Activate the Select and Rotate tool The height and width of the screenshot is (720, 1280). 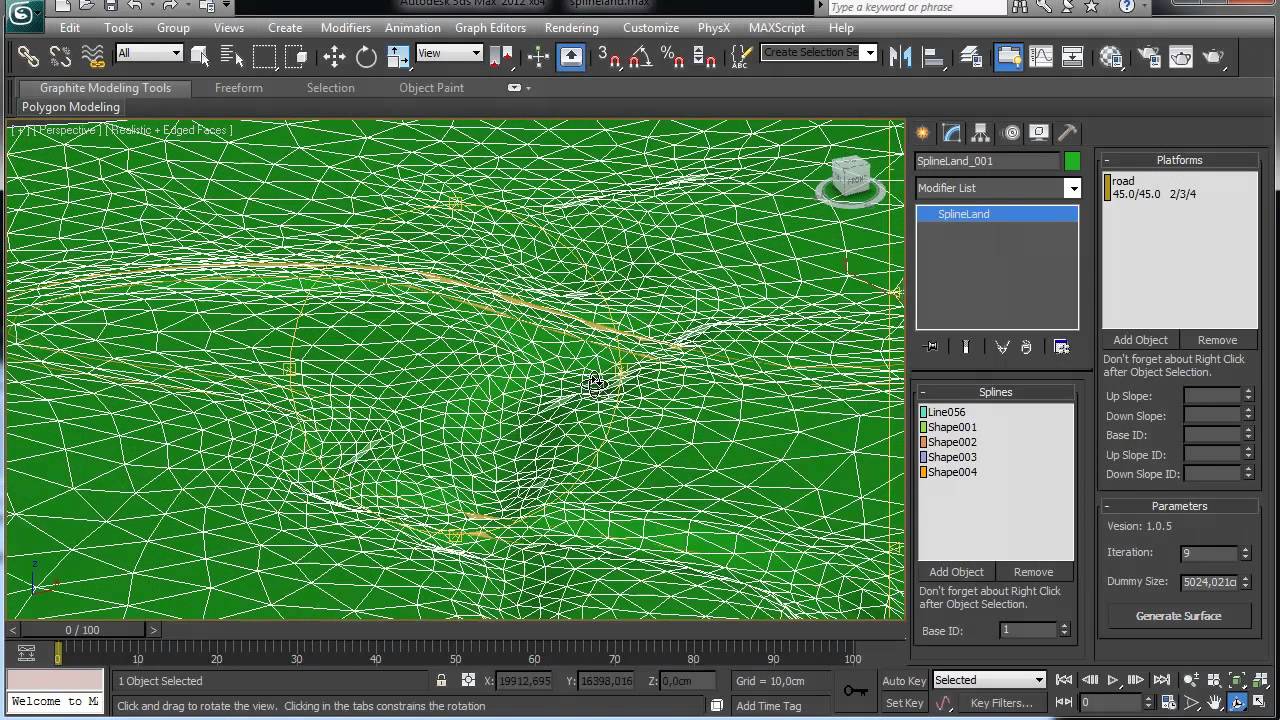pos(366,56)
